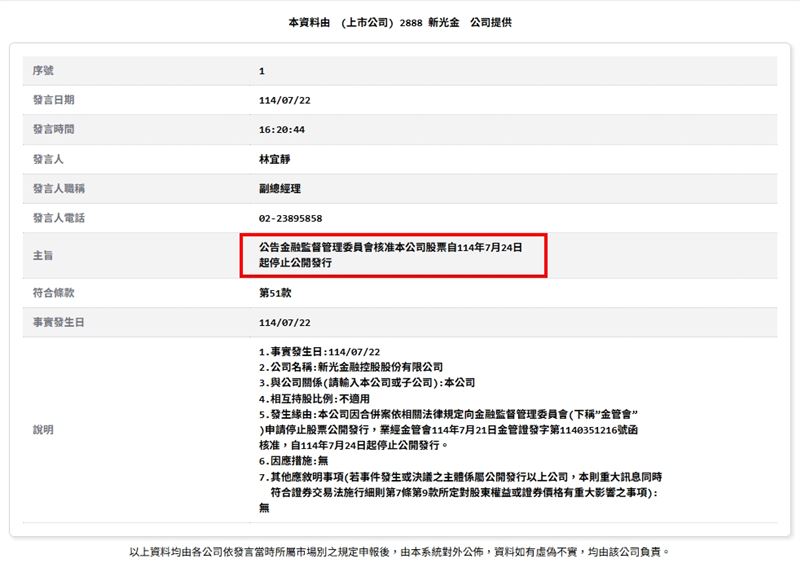Click subject line '公告金融監督管理委員會核准本公司股票自114年7月24日'
Screen dimensions: 800x567
click(390, 248)
